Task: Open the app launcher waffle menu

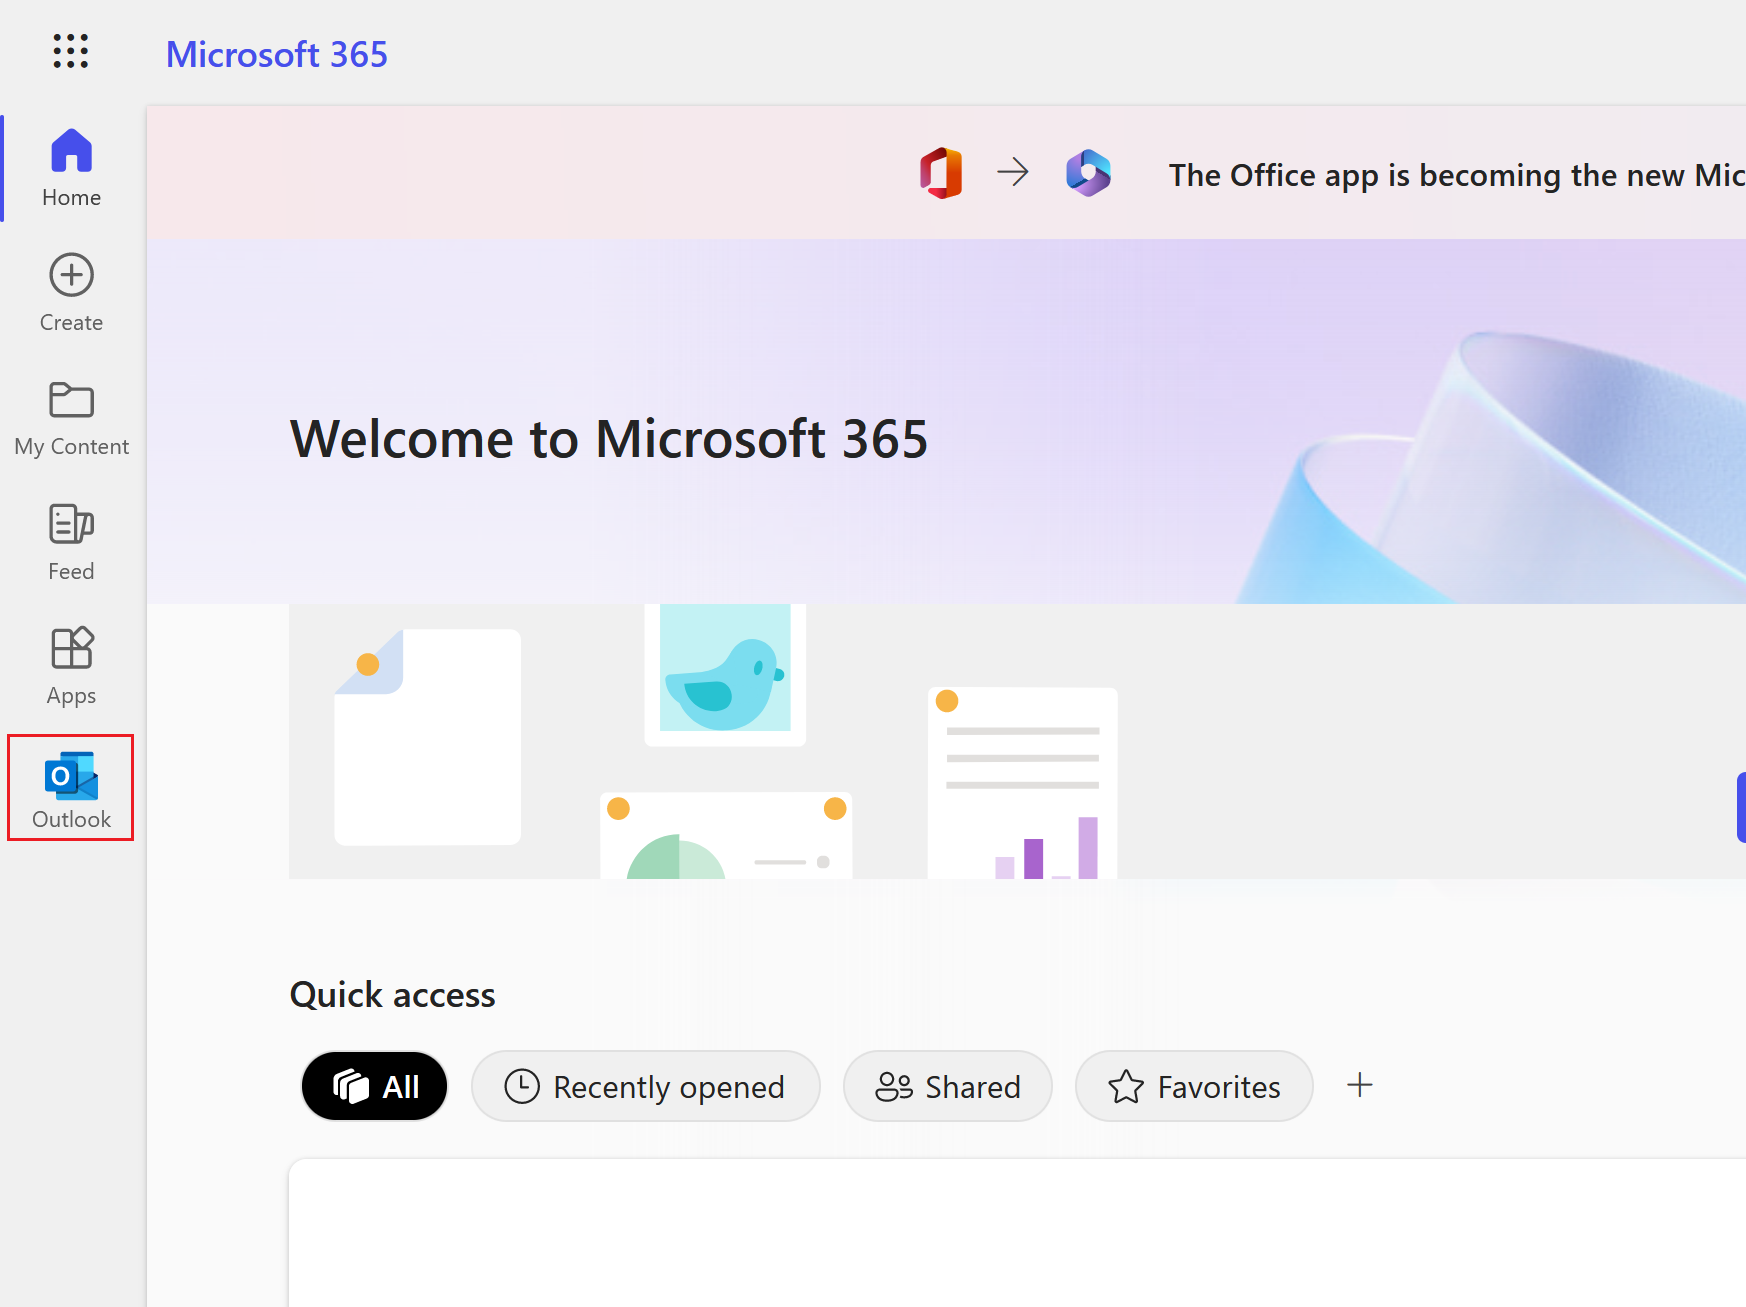Action: click(x=71, y=51)
